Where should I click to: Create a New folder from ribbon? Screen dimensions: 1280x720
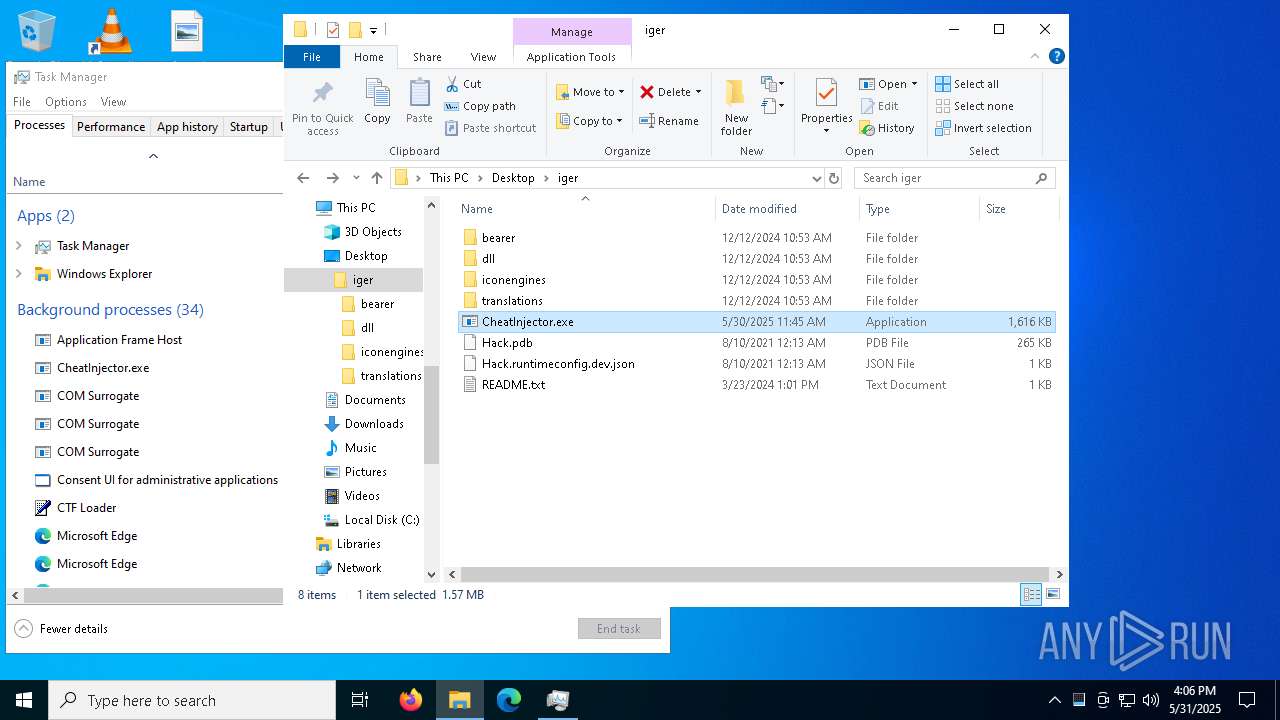736,108
